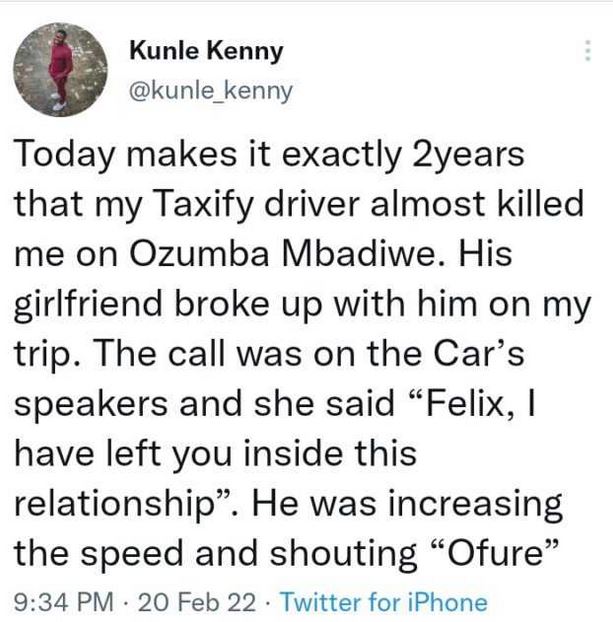Open the Kunle Kenny display name link

207,50
